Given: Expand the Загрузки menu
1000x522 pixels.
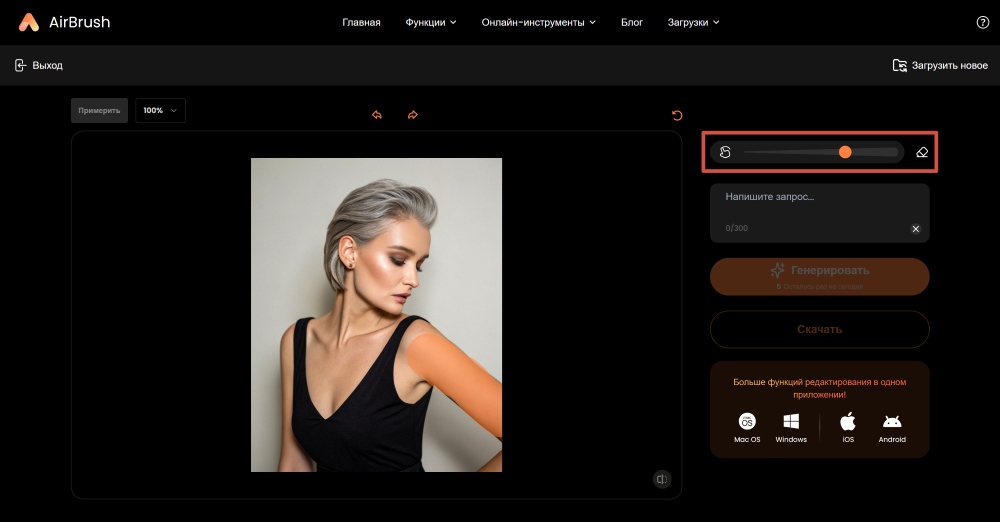Looking at the screenshot, I should [x=693, y=22].
